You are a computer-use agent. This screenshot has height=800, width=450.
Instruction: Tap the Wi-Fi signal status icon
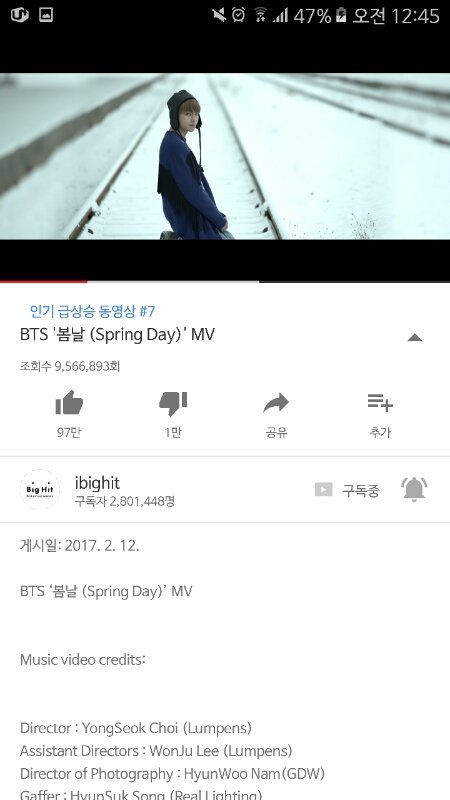[x=260, y=15]
